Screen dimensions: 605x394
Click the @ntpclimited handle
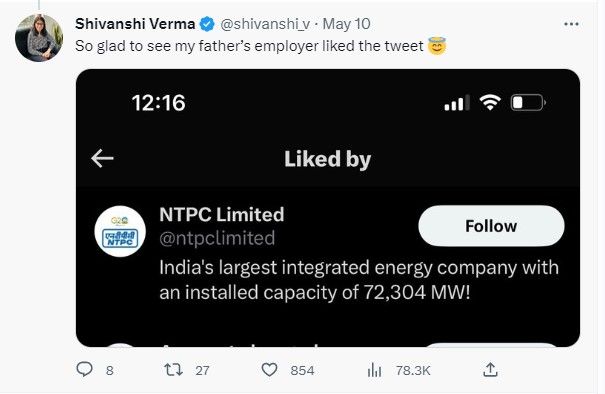(x=217, y=238)
